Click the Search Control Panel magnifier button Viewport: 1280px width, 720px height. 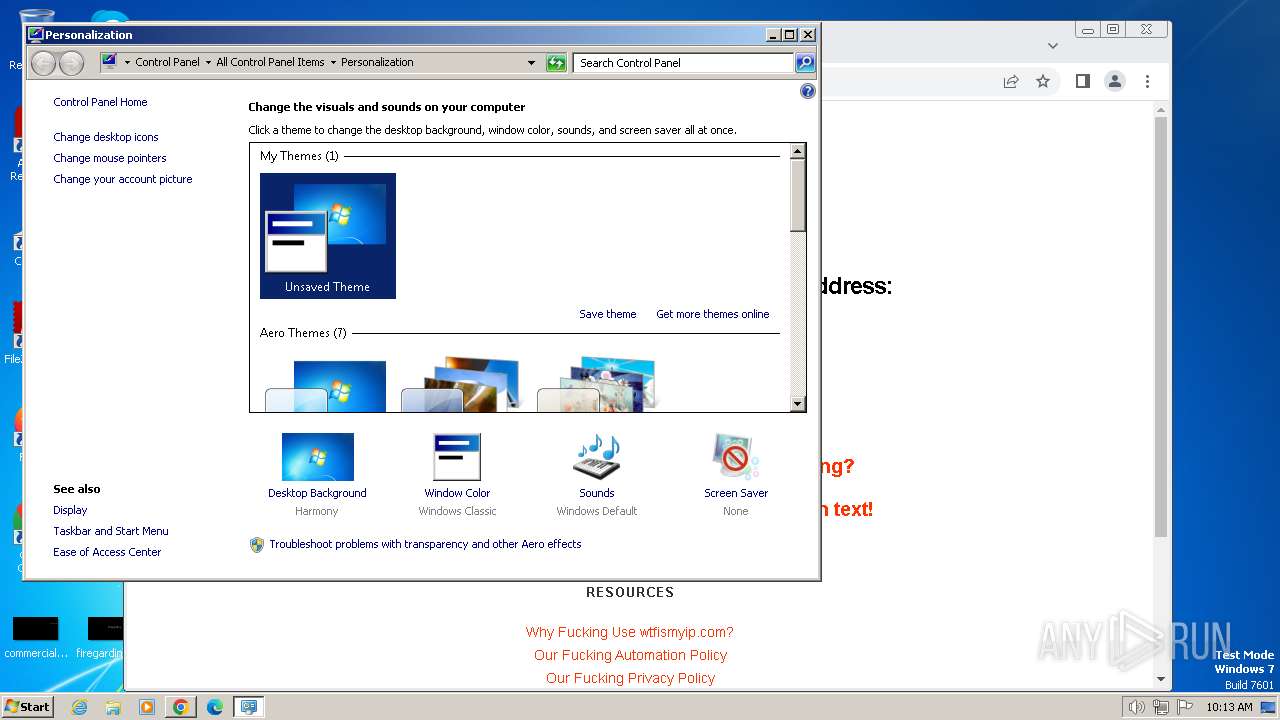pyautogui.click(x=805, y=63)
